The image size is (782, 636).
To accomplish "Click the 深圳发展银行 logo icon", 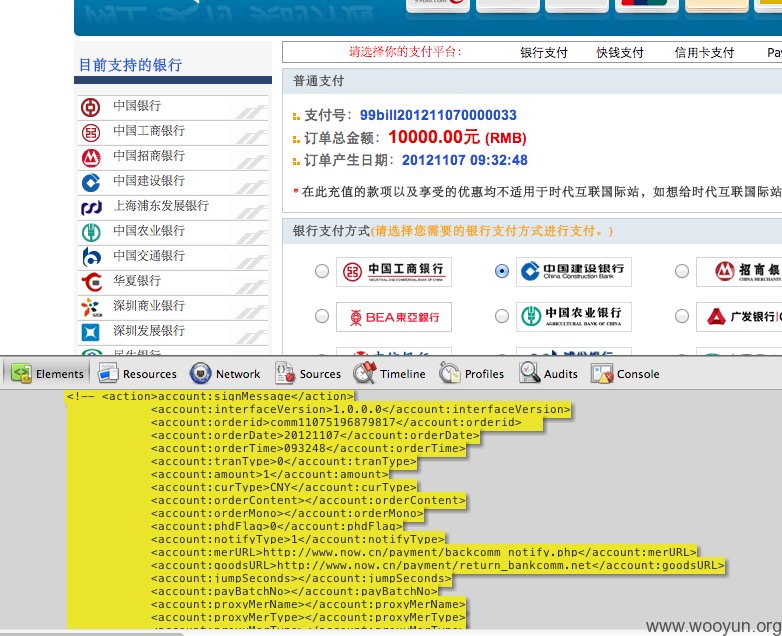I will tap(90, 332).
